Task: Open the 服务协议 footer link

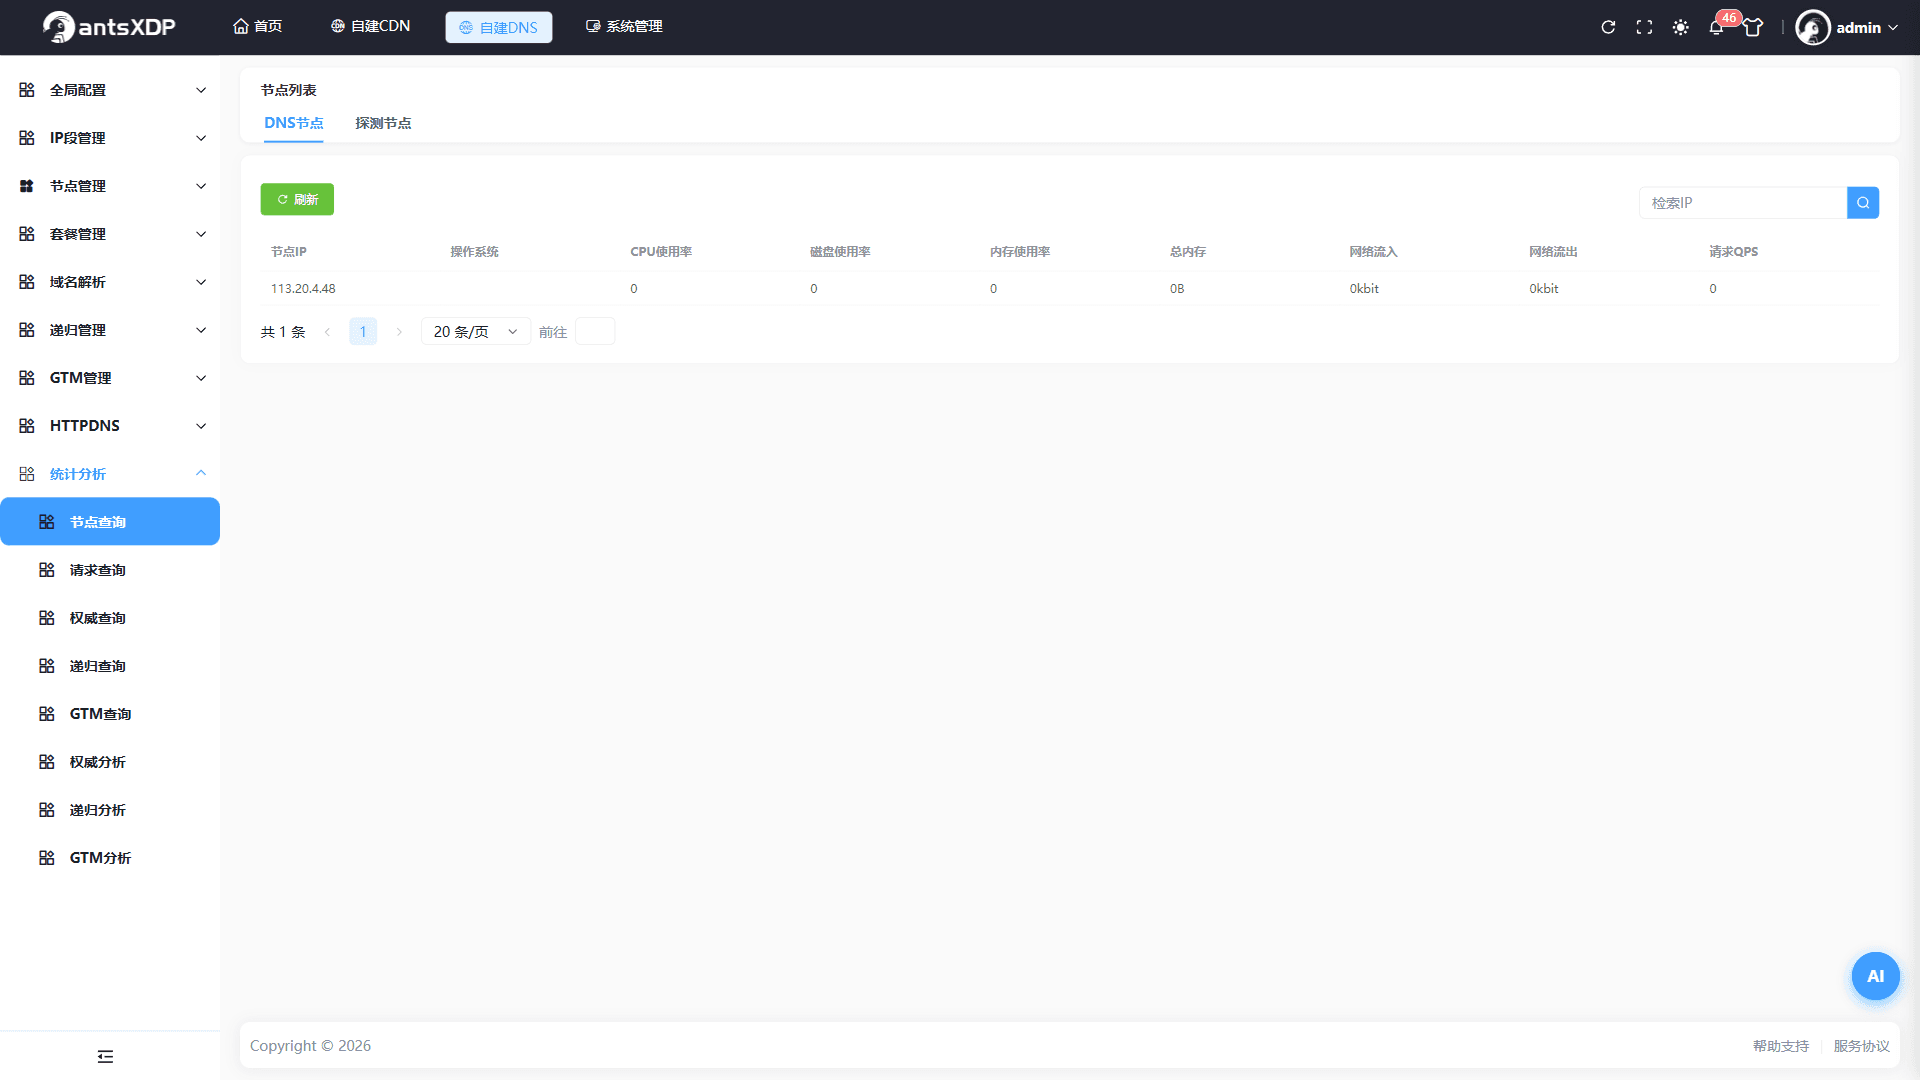Action: [x=1861, y=1046]
